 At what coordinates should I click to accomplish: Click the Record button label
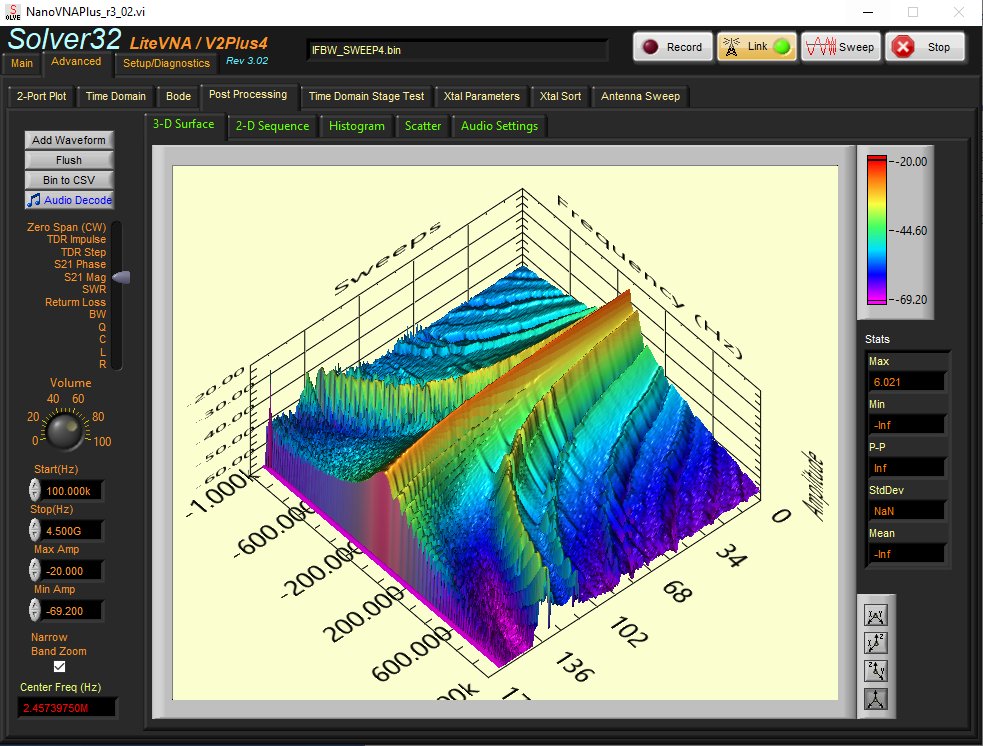684,47
